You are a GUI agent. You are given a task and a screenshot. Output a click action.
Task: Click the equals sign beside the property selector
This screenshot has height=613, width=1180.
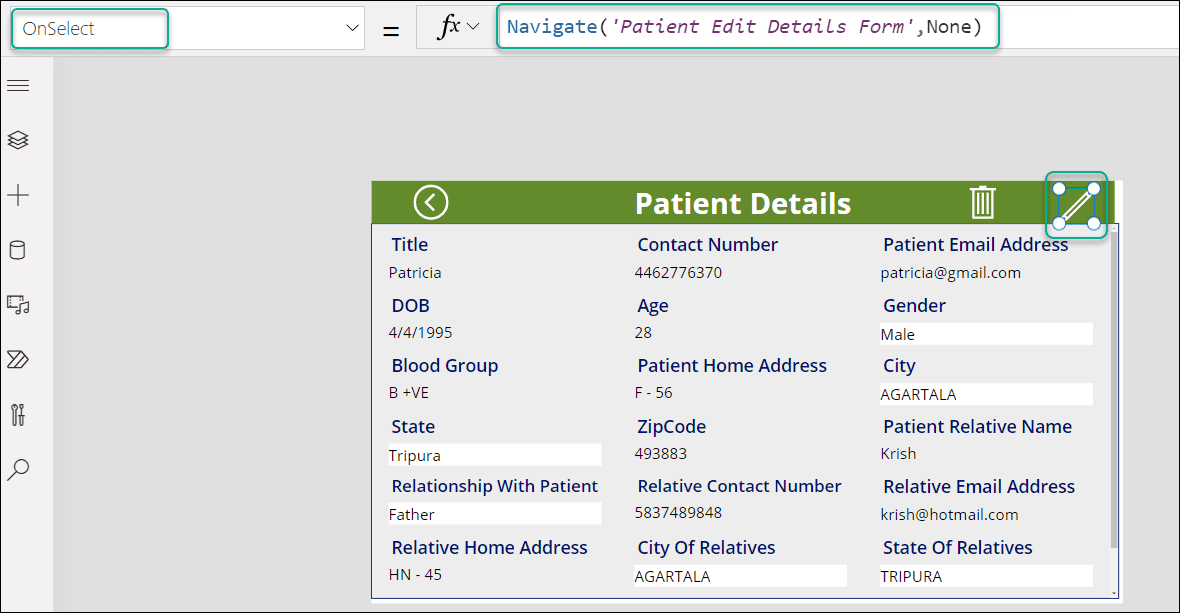tap(392, 26)
